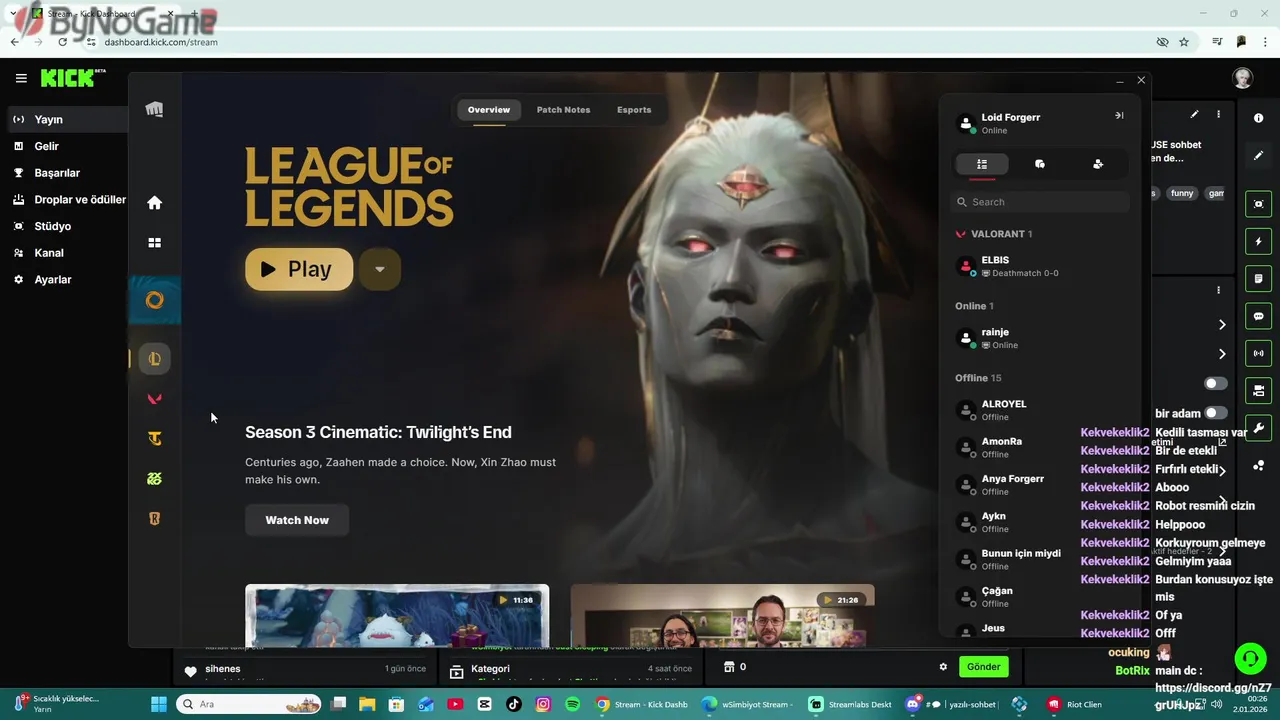The width and height of the screenshot is (1280, 720).
Task: Select friend rainje in Online list
Action: point(1040,338)
